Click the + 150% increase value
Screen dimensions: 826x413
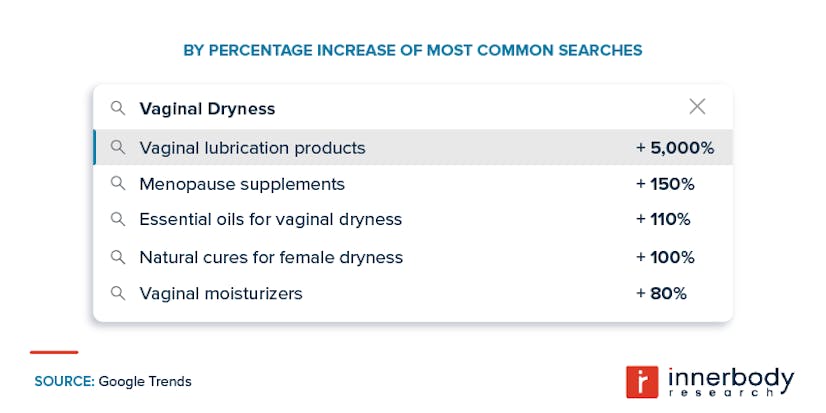pyautogui.click(x=665, y=184)
